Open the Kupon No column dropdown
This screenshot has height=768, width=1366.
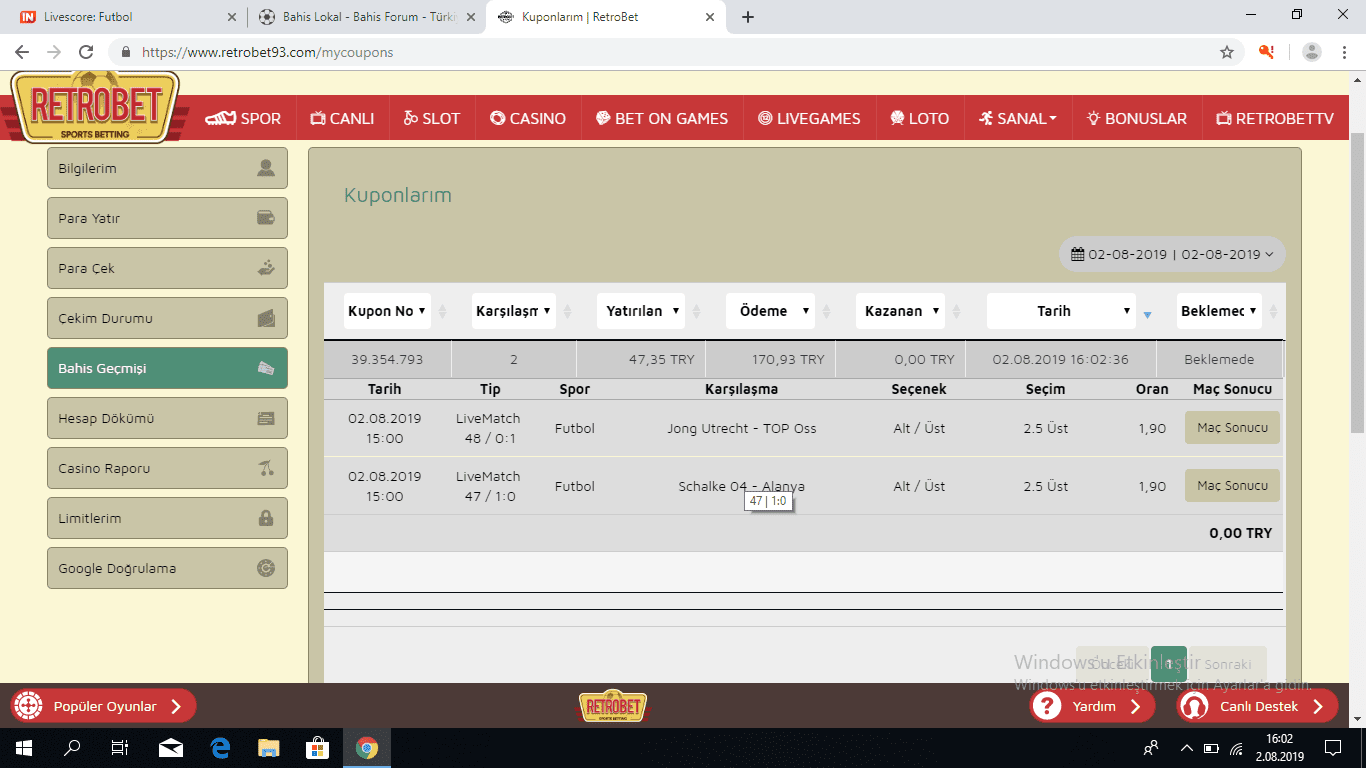(x=387, y=311)
